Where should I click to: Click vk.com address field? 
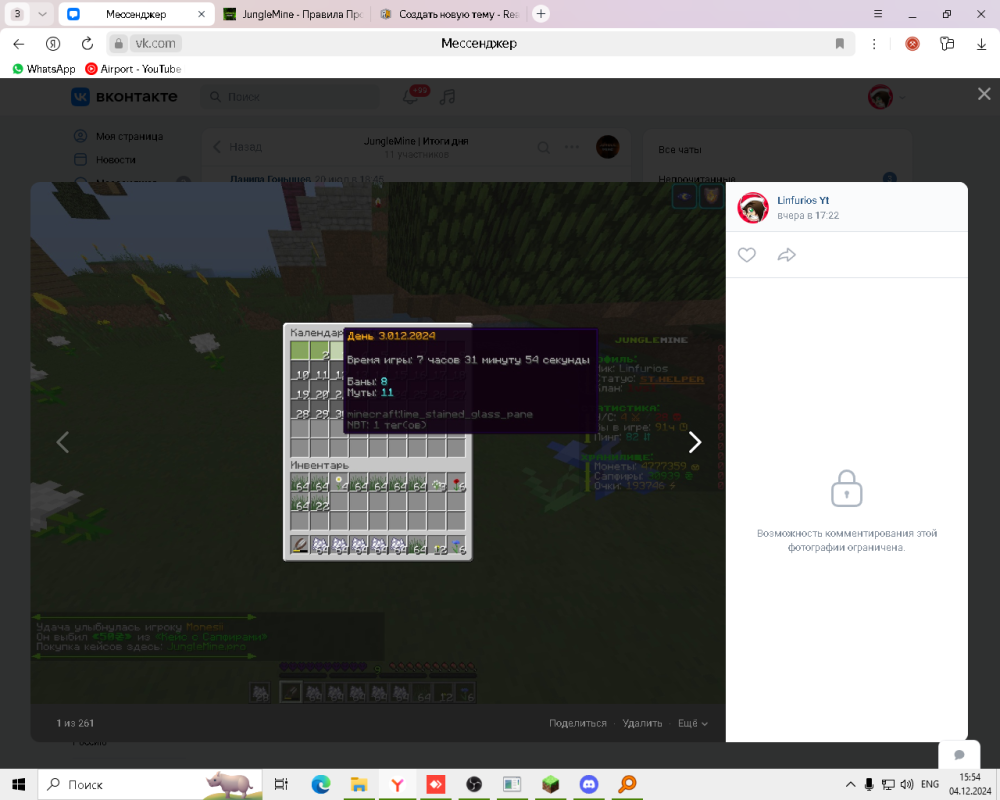pos(156,43)
